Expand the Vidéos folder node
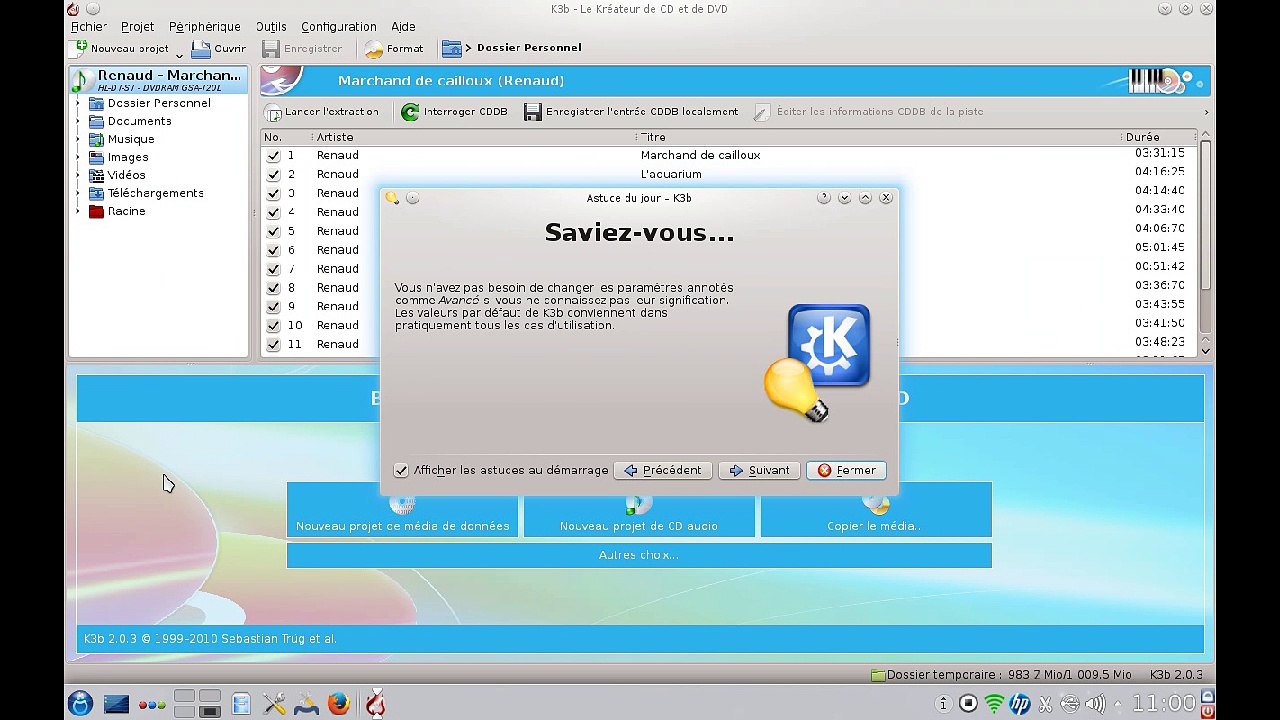Image resolution: width=1280 pixels, height=720 pixels. [x=78, y=175]
